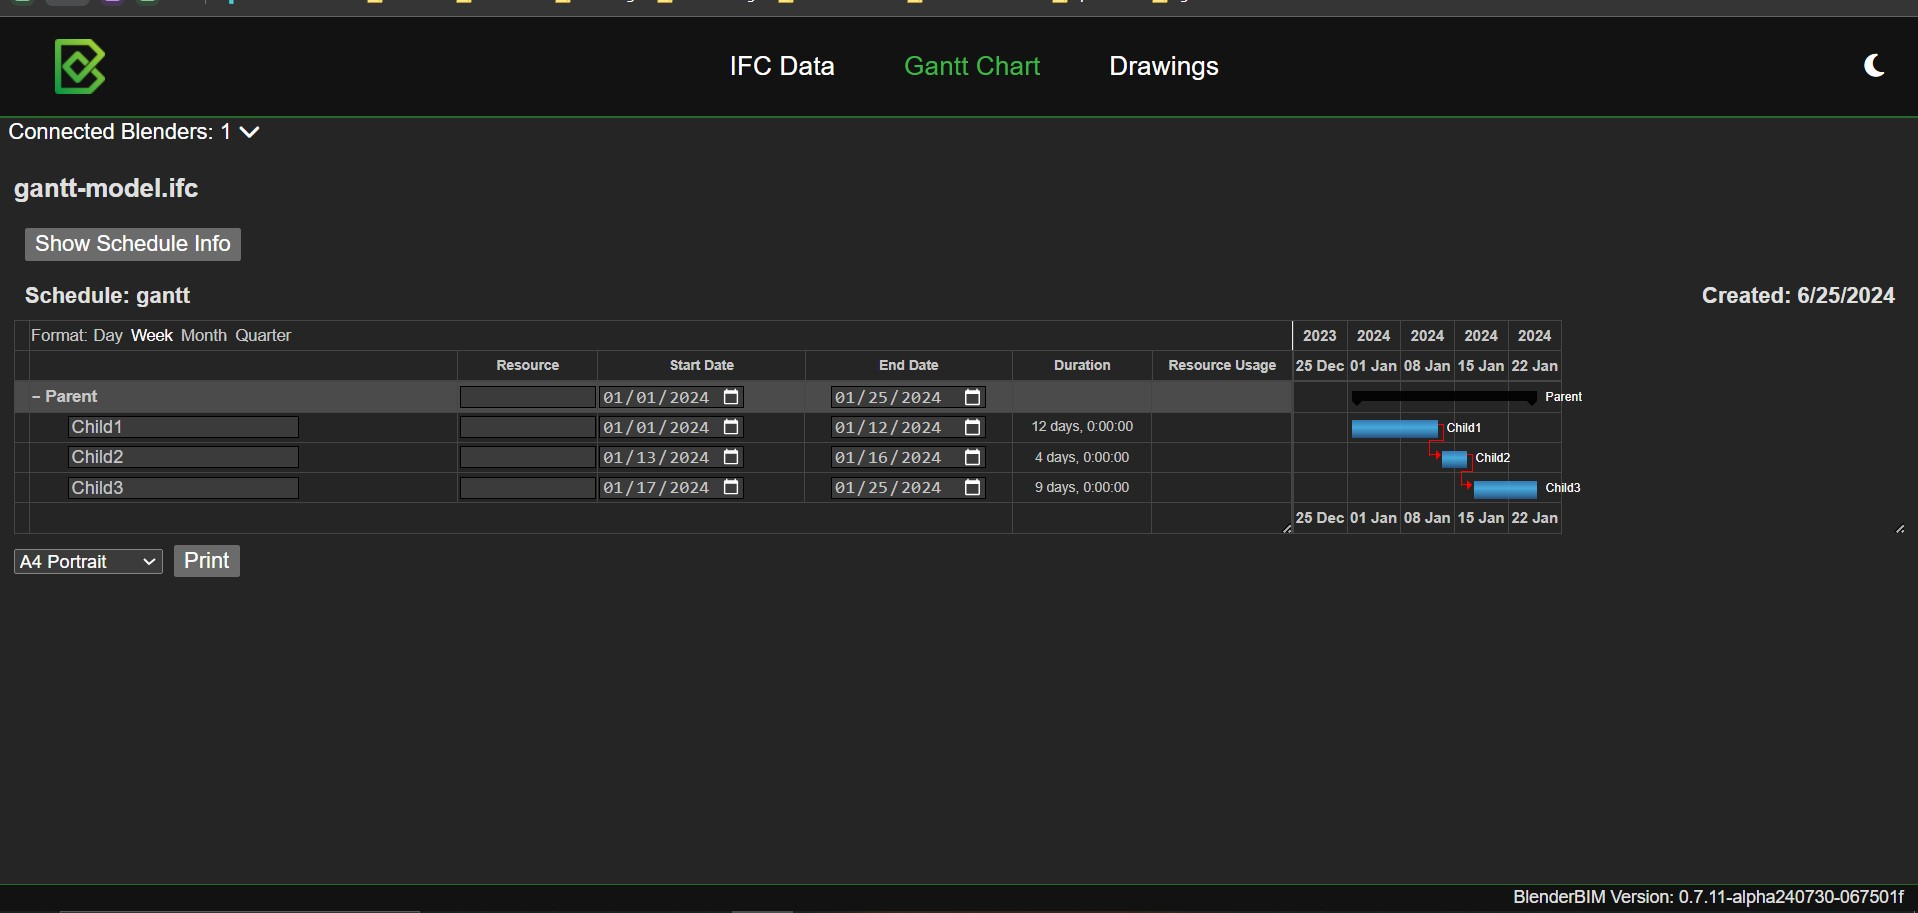The image size is (1918, 913).
Task: Click the Parent row resource field
Action: [x=527, y=397]
